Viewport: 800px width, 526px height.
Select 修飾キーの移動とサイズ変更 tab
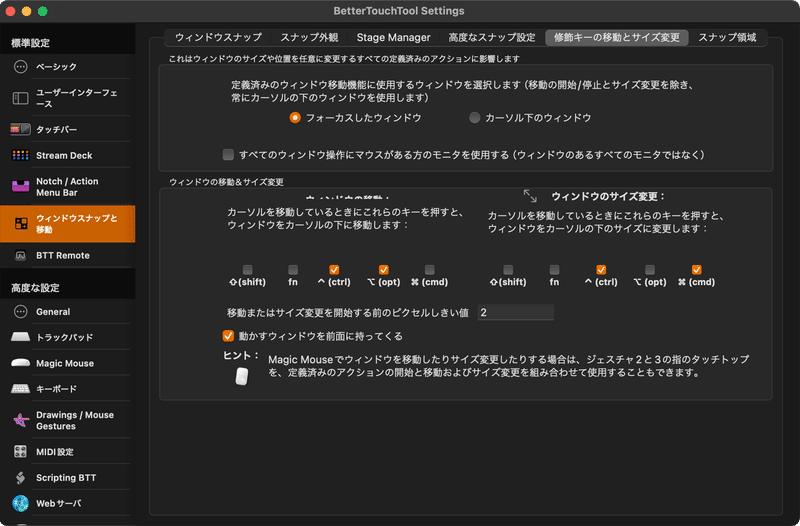[x=617, y=37]
